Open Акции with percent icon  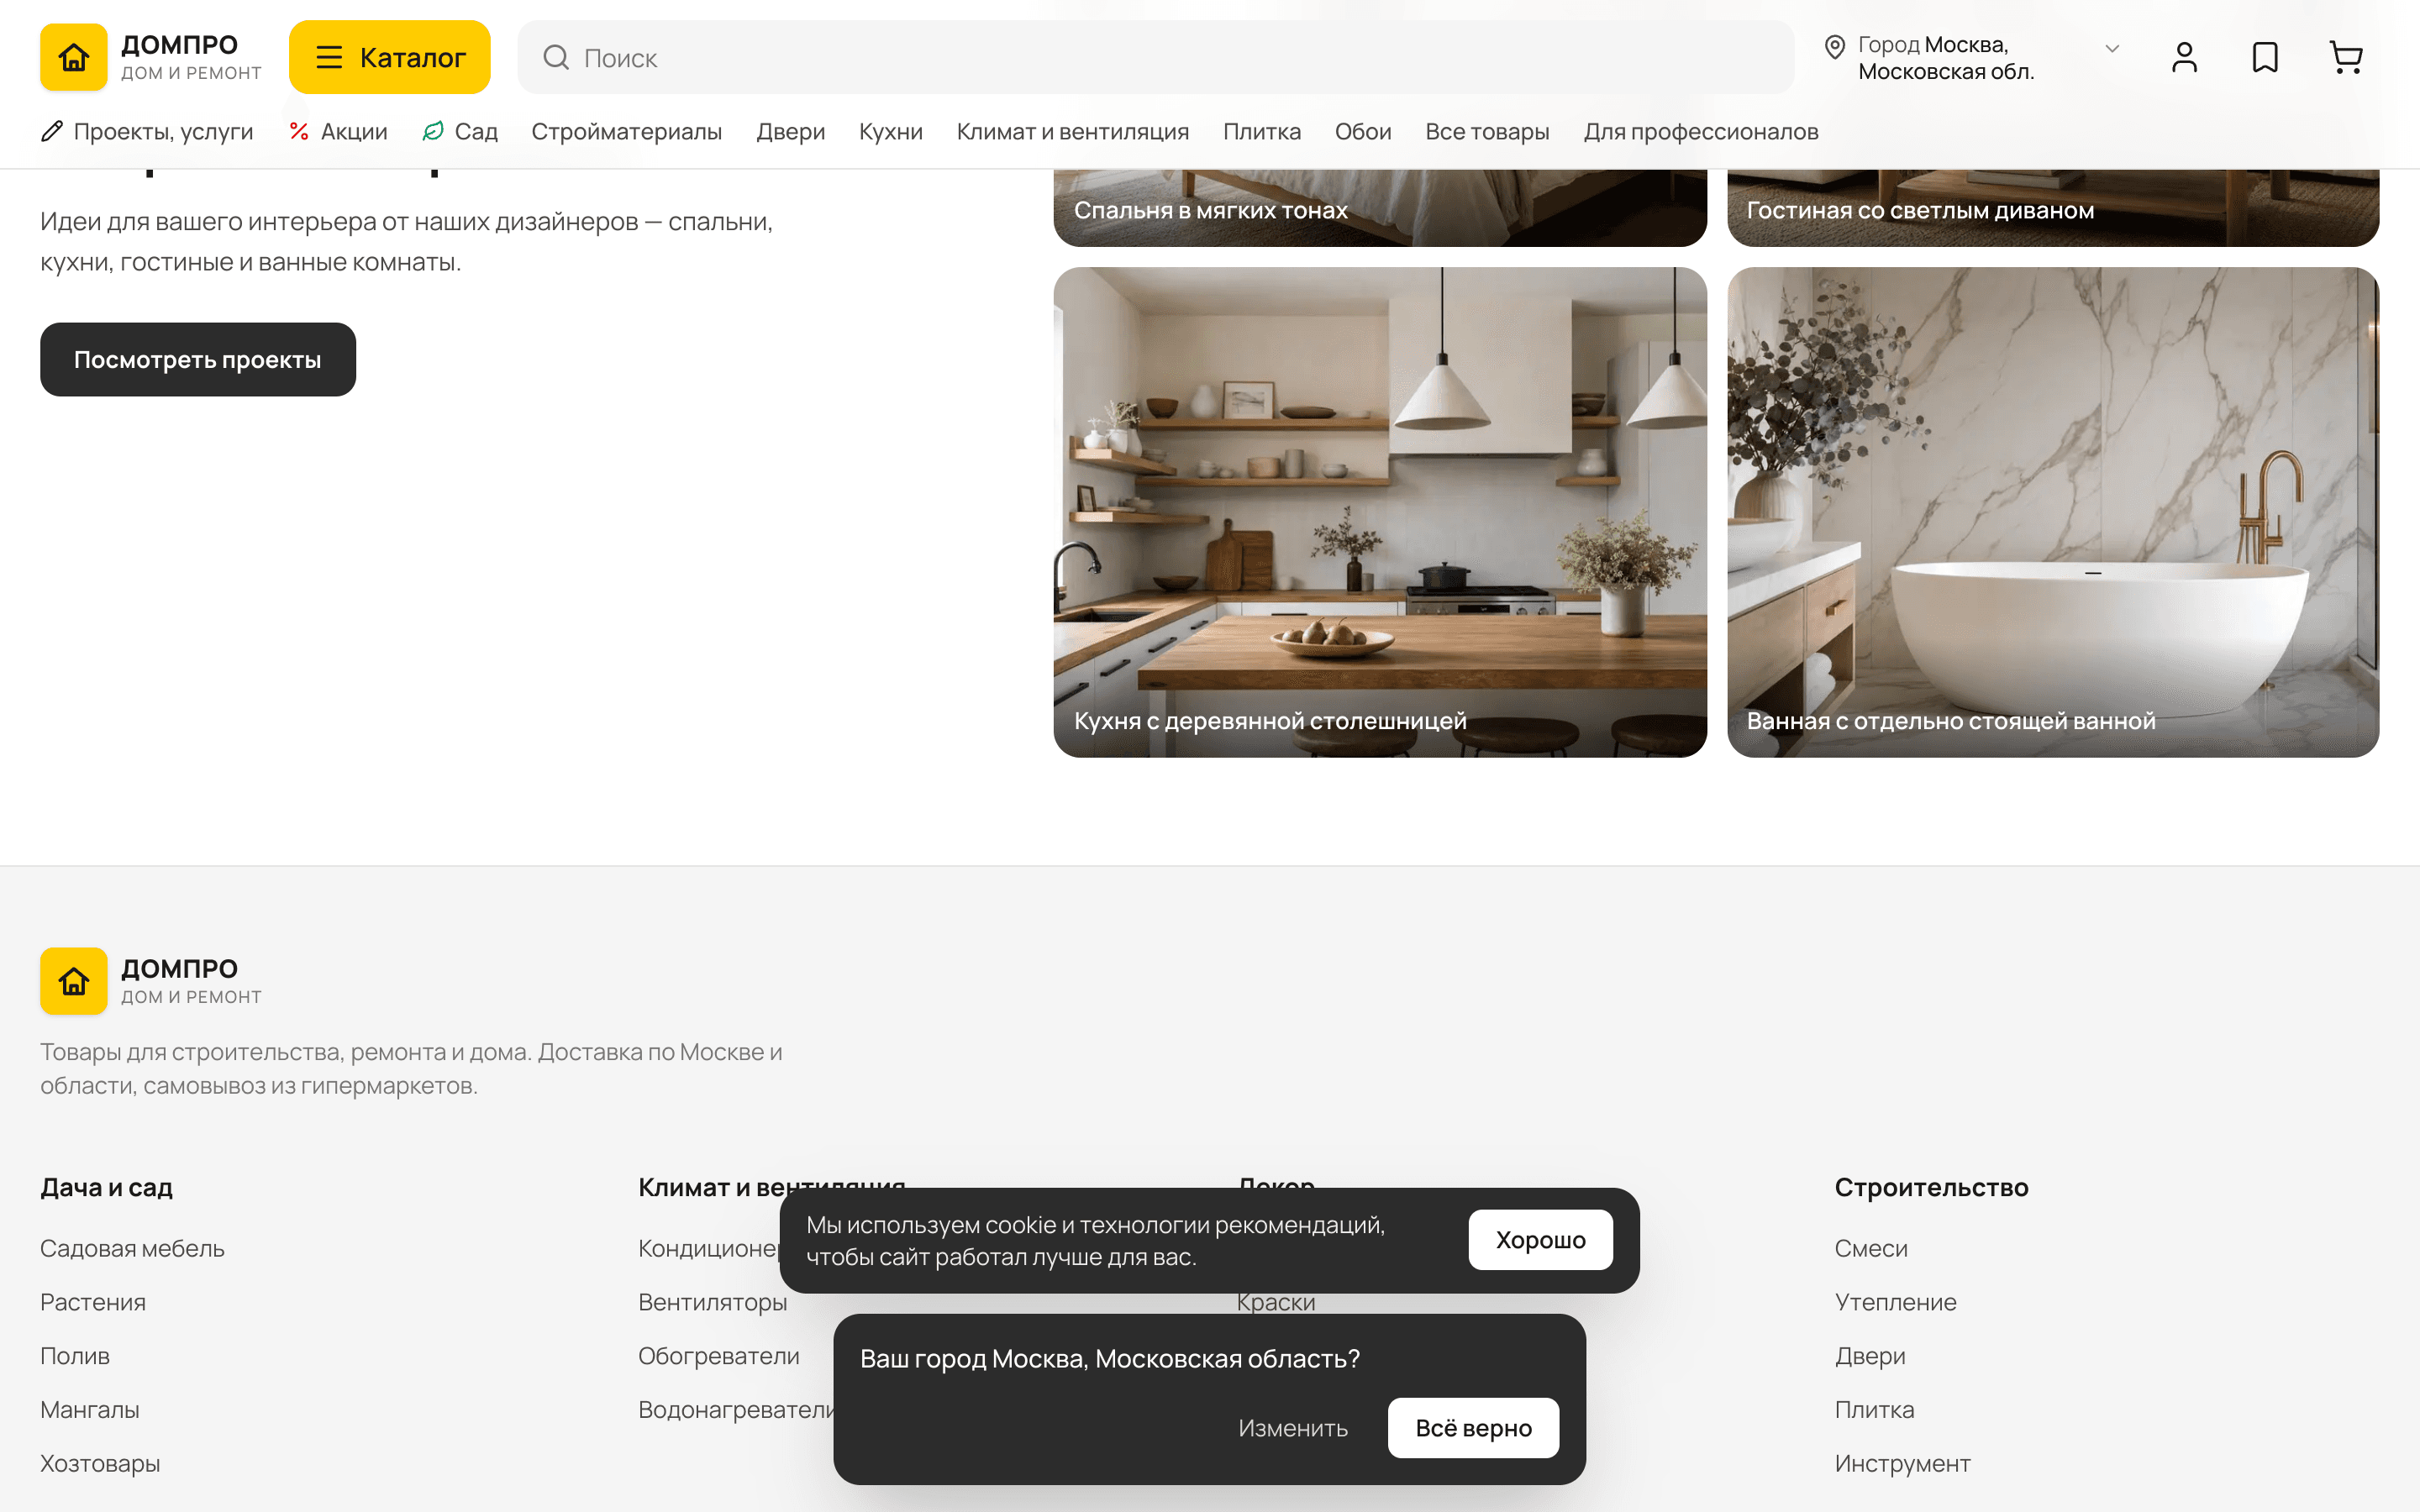pos(338,131)
